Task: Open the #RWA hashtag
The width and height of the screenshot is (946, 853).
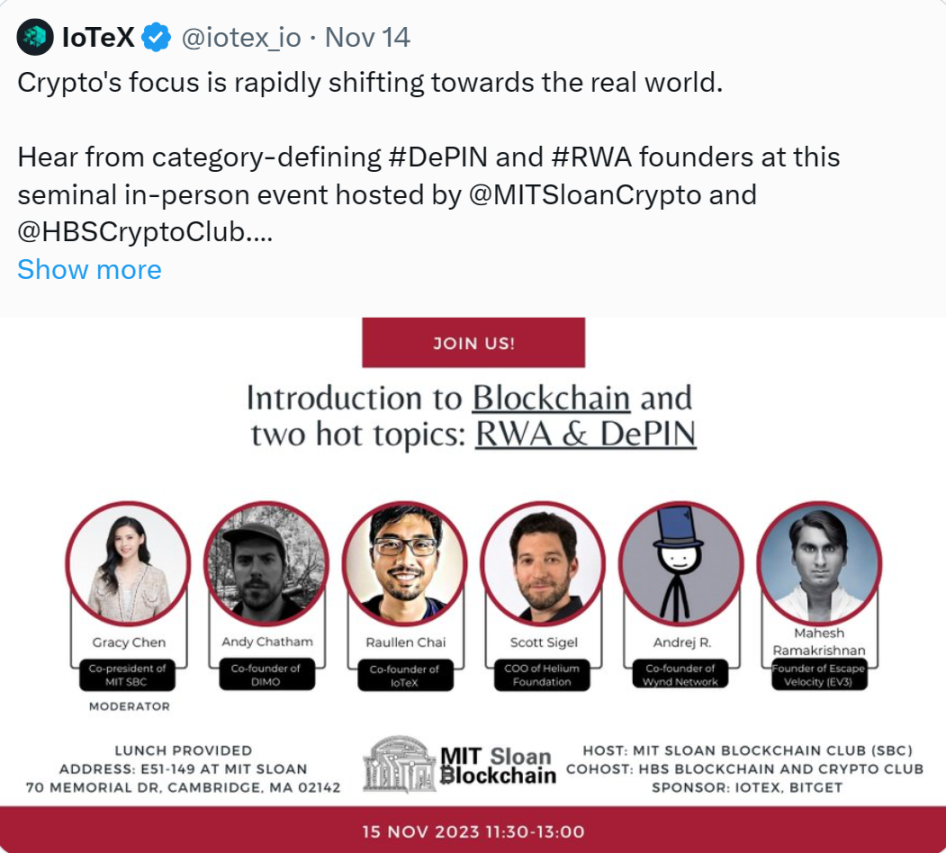Action: [x=591, y=157]
